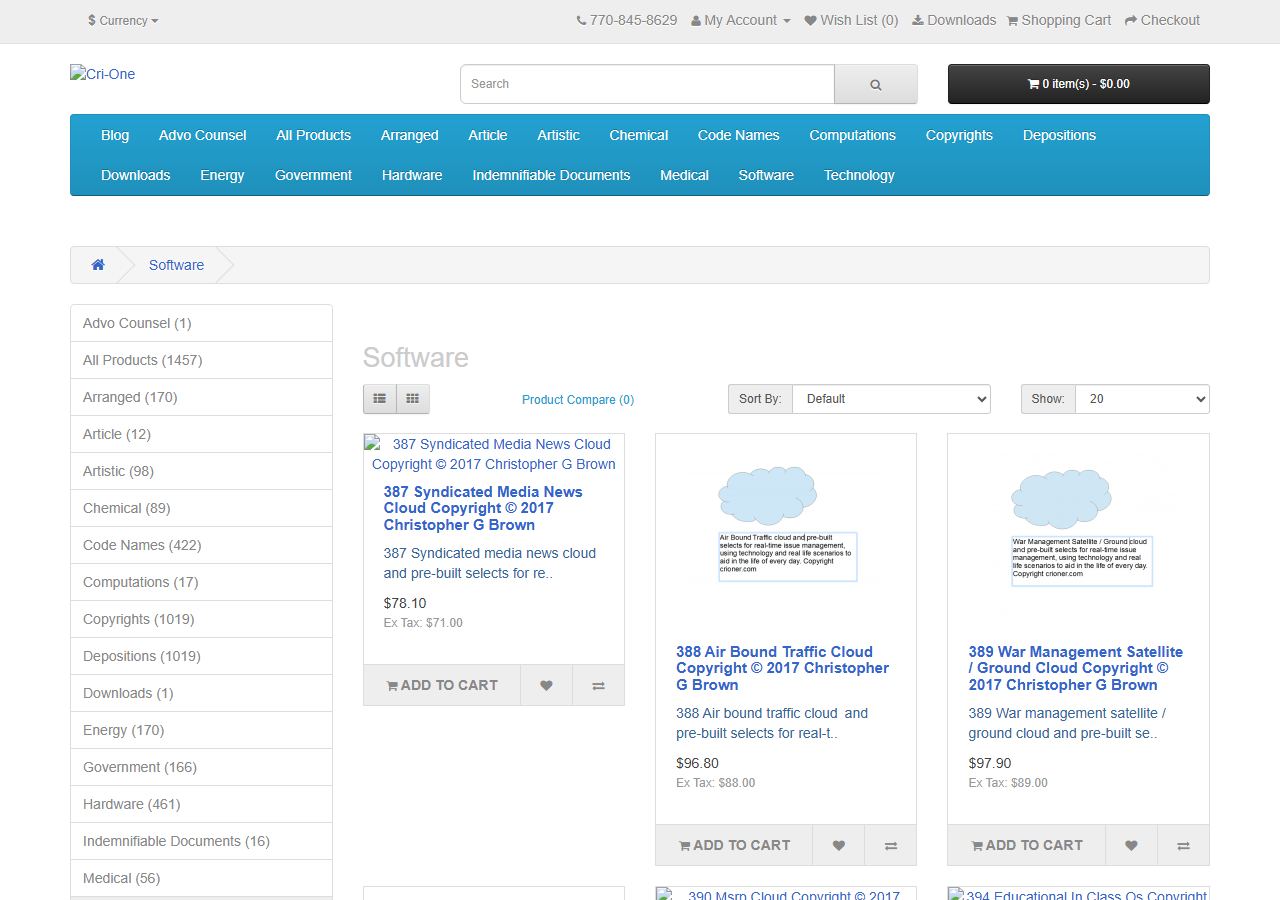Switch to grid view
Screen dimensions: 1280x900
[x=413, y=399]
